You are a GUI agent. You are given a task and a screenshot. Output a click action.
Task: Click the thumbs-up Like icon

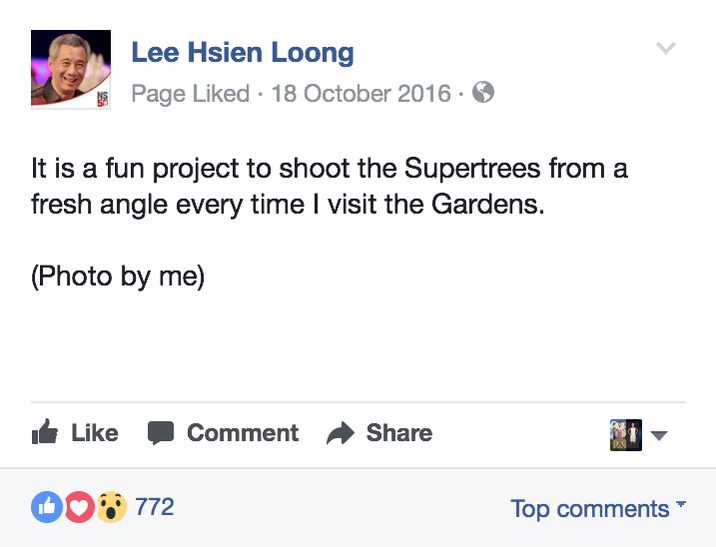[45, 431]
